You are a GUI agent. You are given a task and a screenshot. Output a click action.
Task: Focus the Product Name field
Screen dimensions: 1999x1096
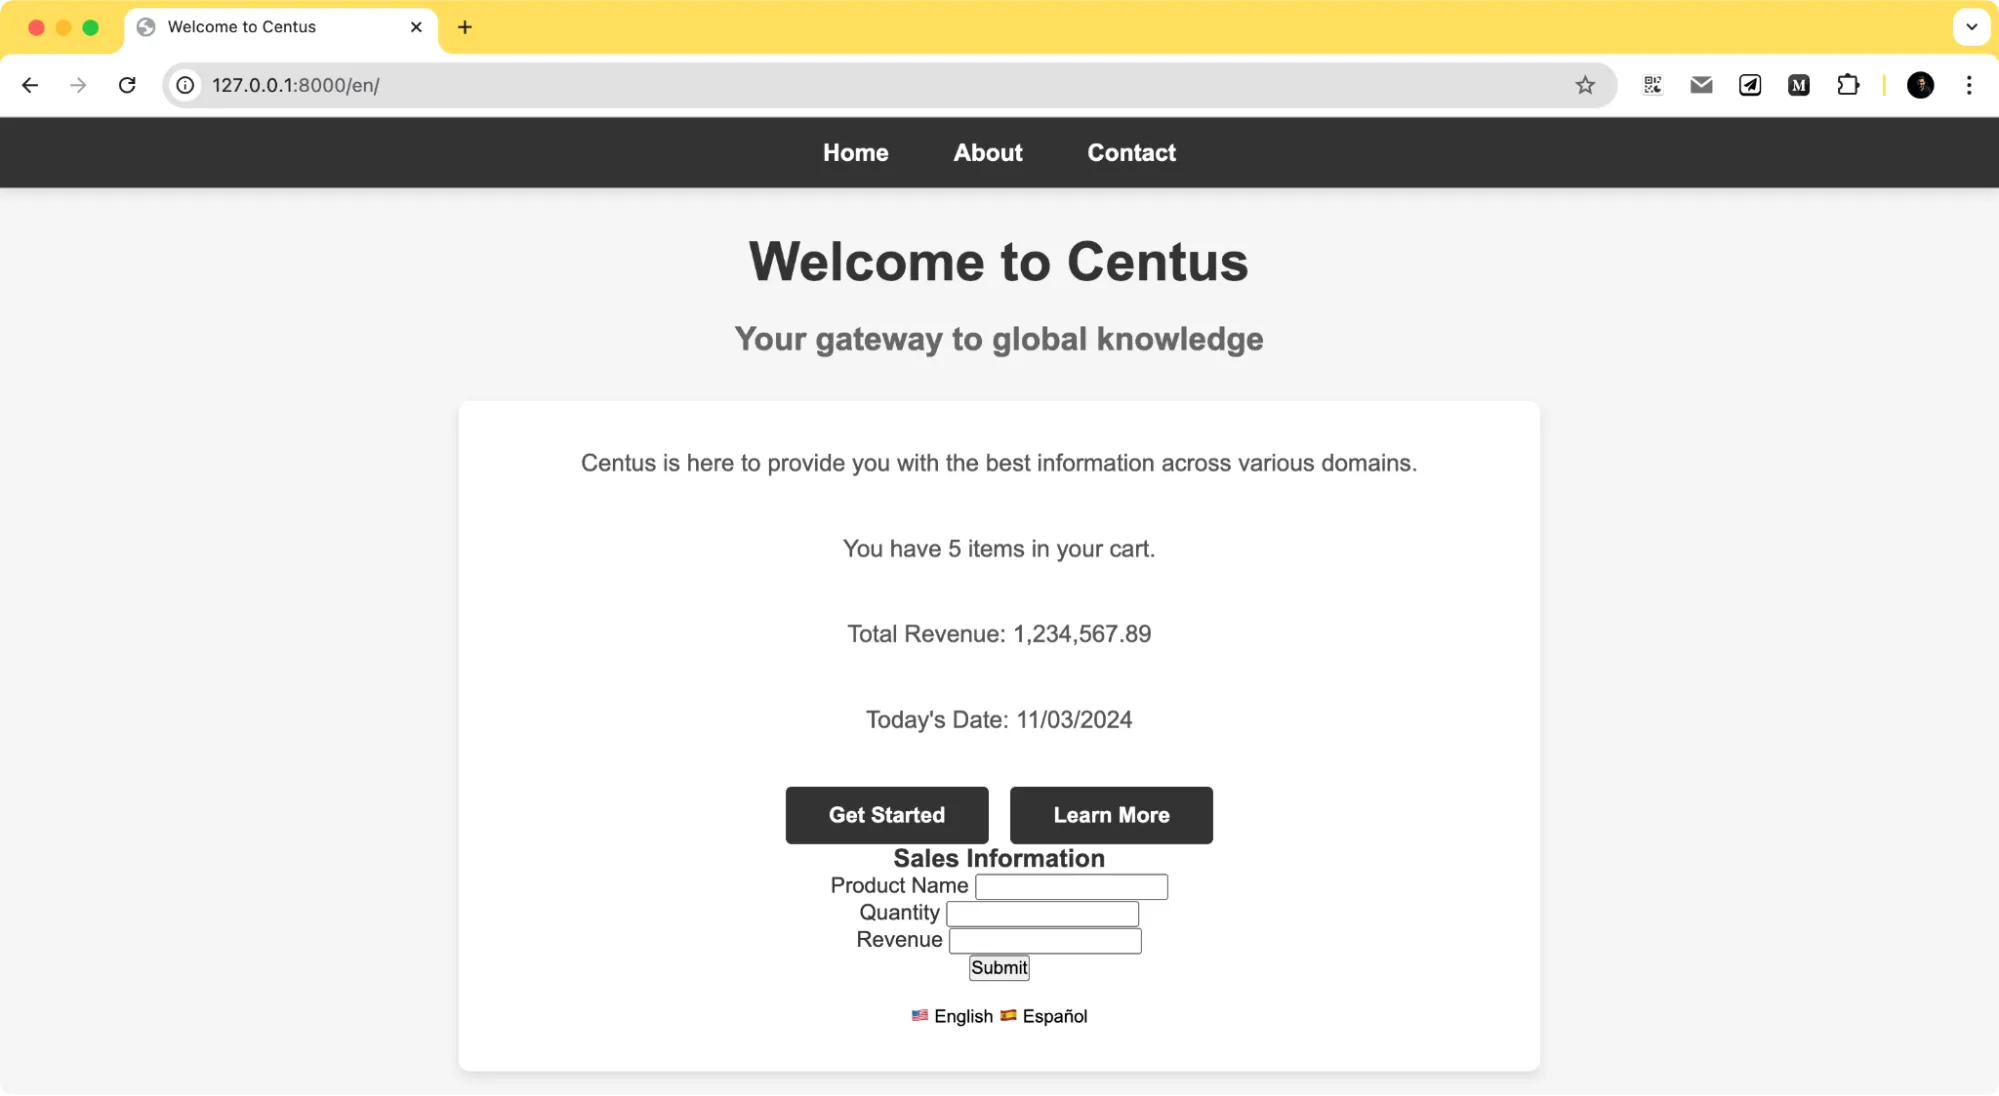(1071, 887)
